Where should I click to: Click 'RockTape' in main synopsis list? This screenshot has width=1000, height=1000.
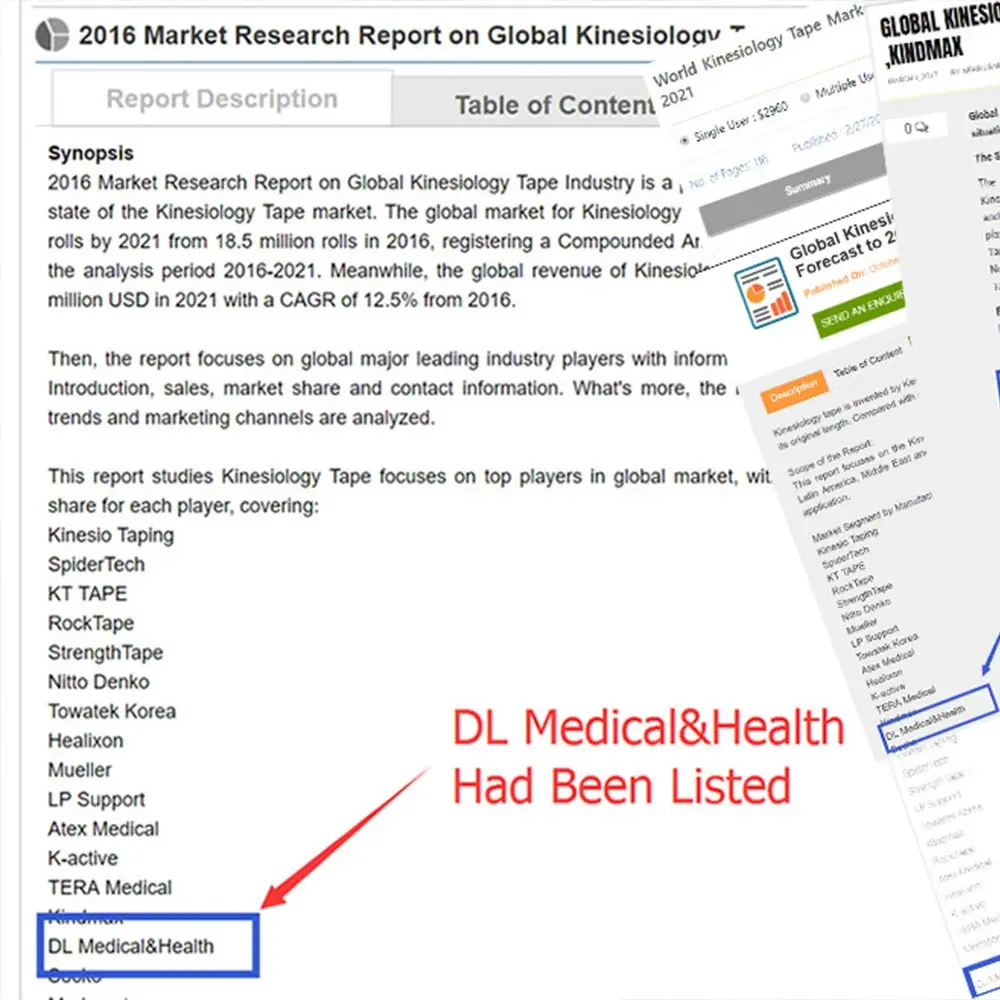[91, 623]
